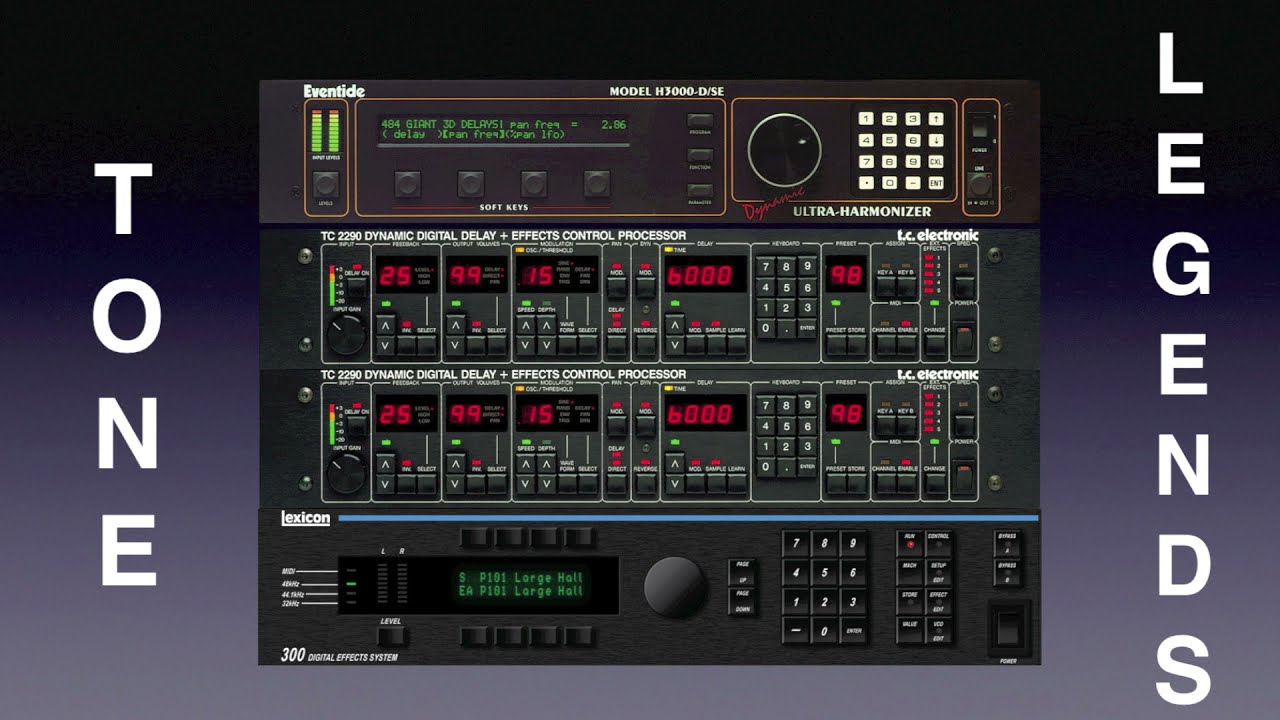1280x720 pixels.
Task: Open Lexicon SETUP EDIT
Action: (x=938, y=571)
